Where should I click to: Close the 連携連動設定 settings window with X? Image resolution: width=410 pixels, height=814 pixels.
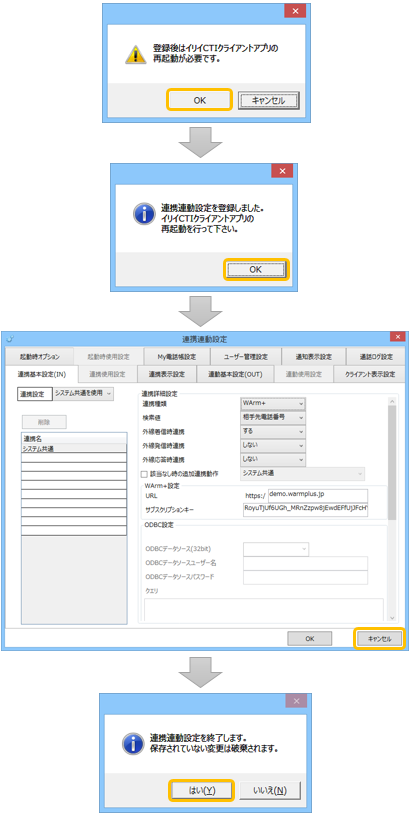(398, 337)
